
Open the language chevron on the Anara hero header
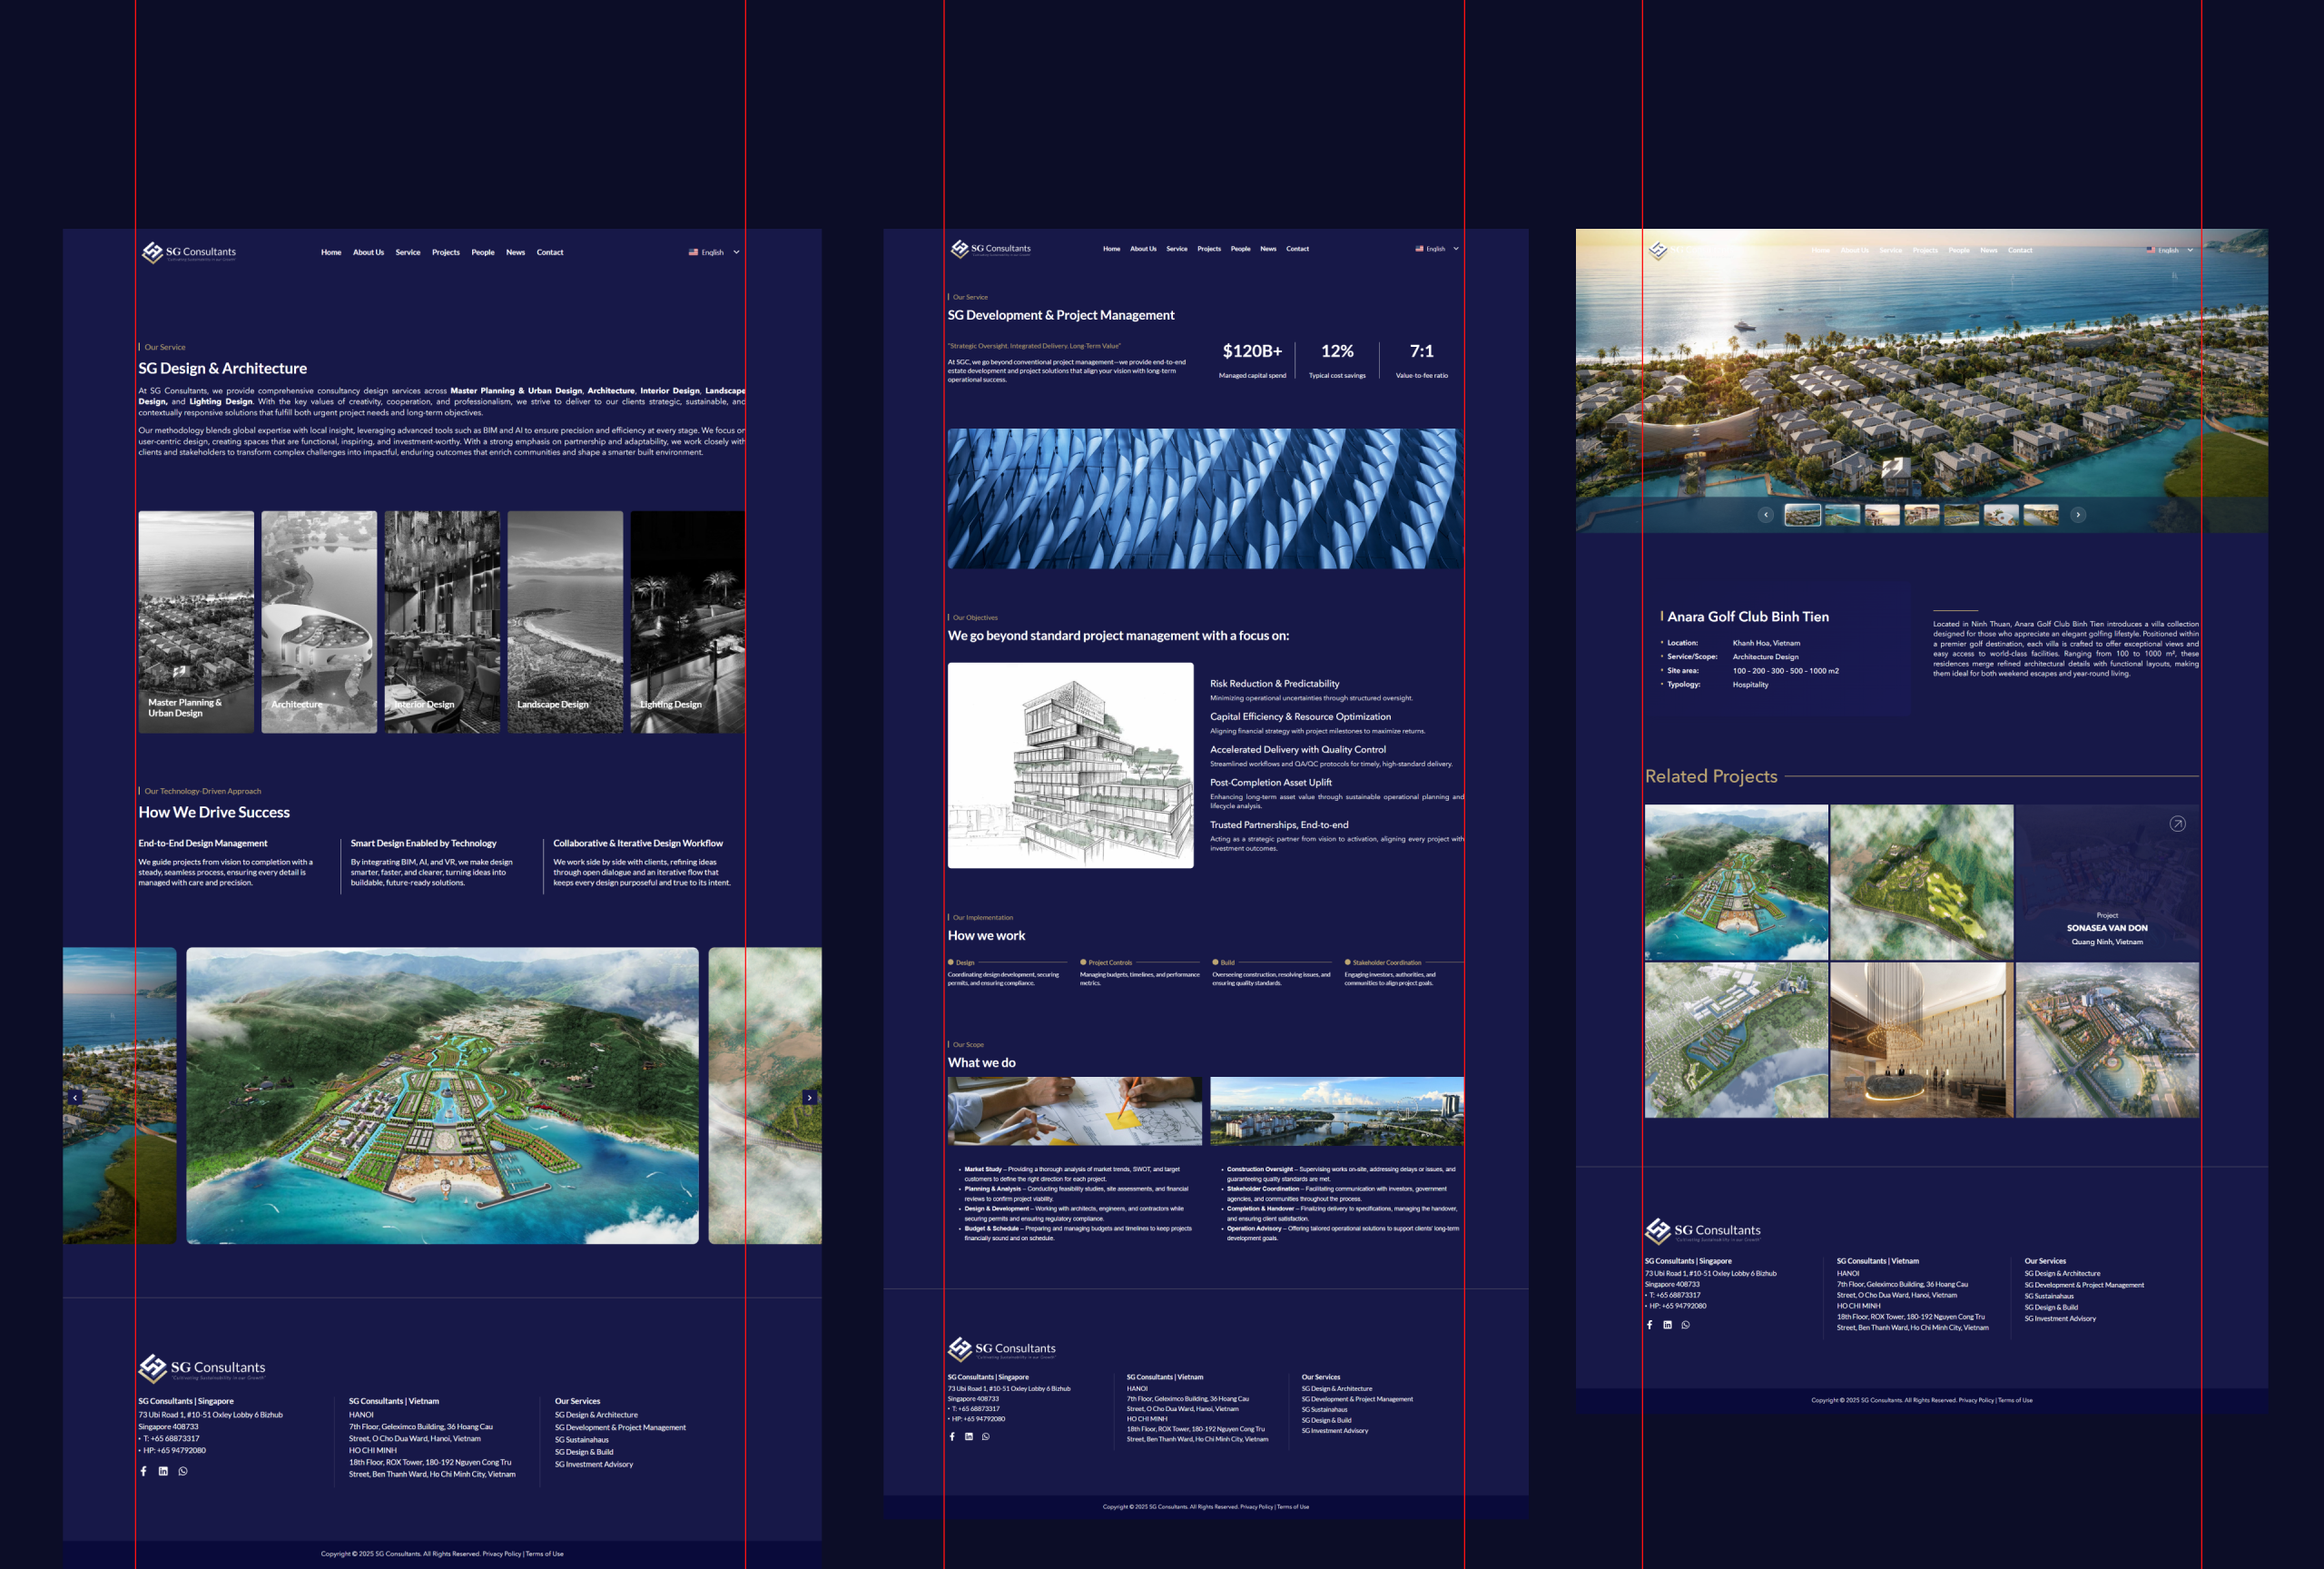[x=2190, y=250]
